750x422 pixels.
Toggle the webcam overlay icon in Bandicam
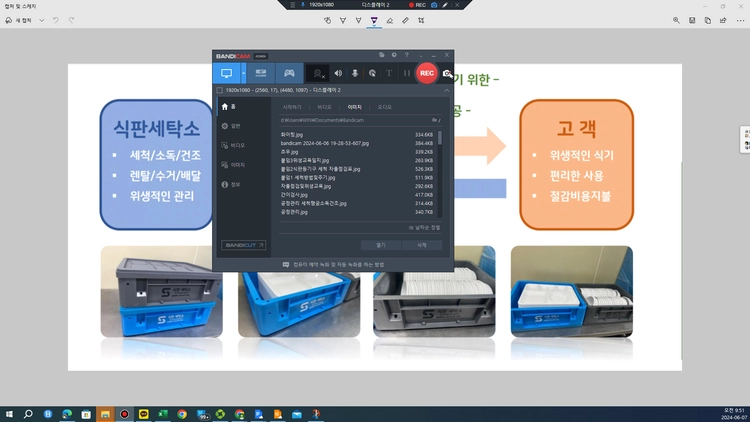tap(318, 73)
